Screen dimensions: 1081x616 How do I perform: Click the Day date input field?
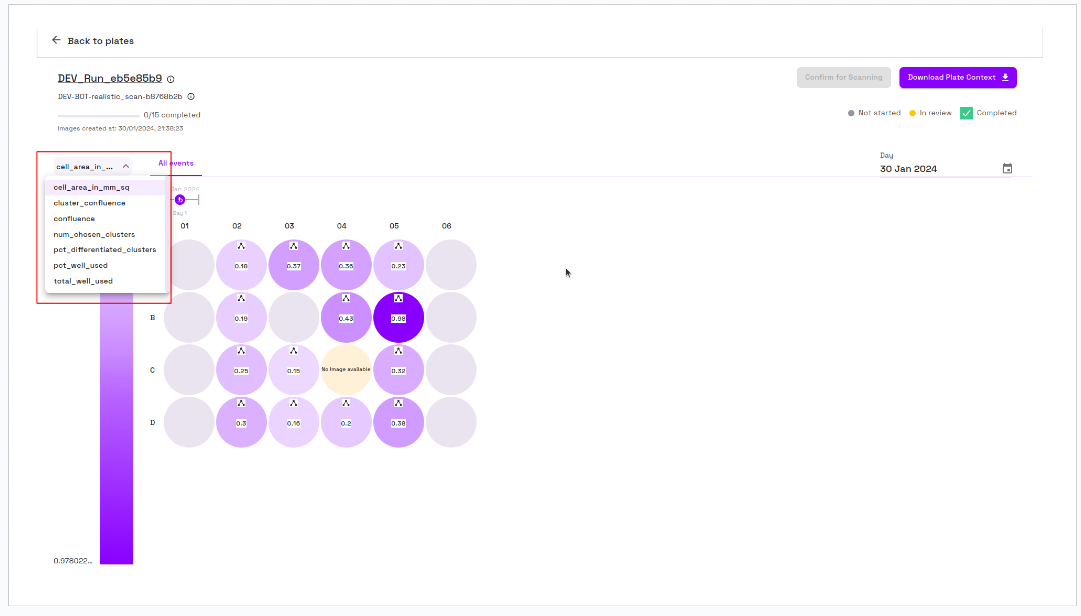tap(937, 169)
